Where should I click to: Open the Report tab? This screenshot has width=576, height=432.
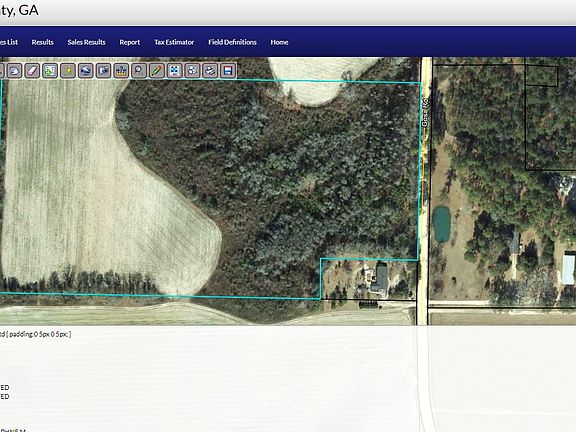coord(130,42)
